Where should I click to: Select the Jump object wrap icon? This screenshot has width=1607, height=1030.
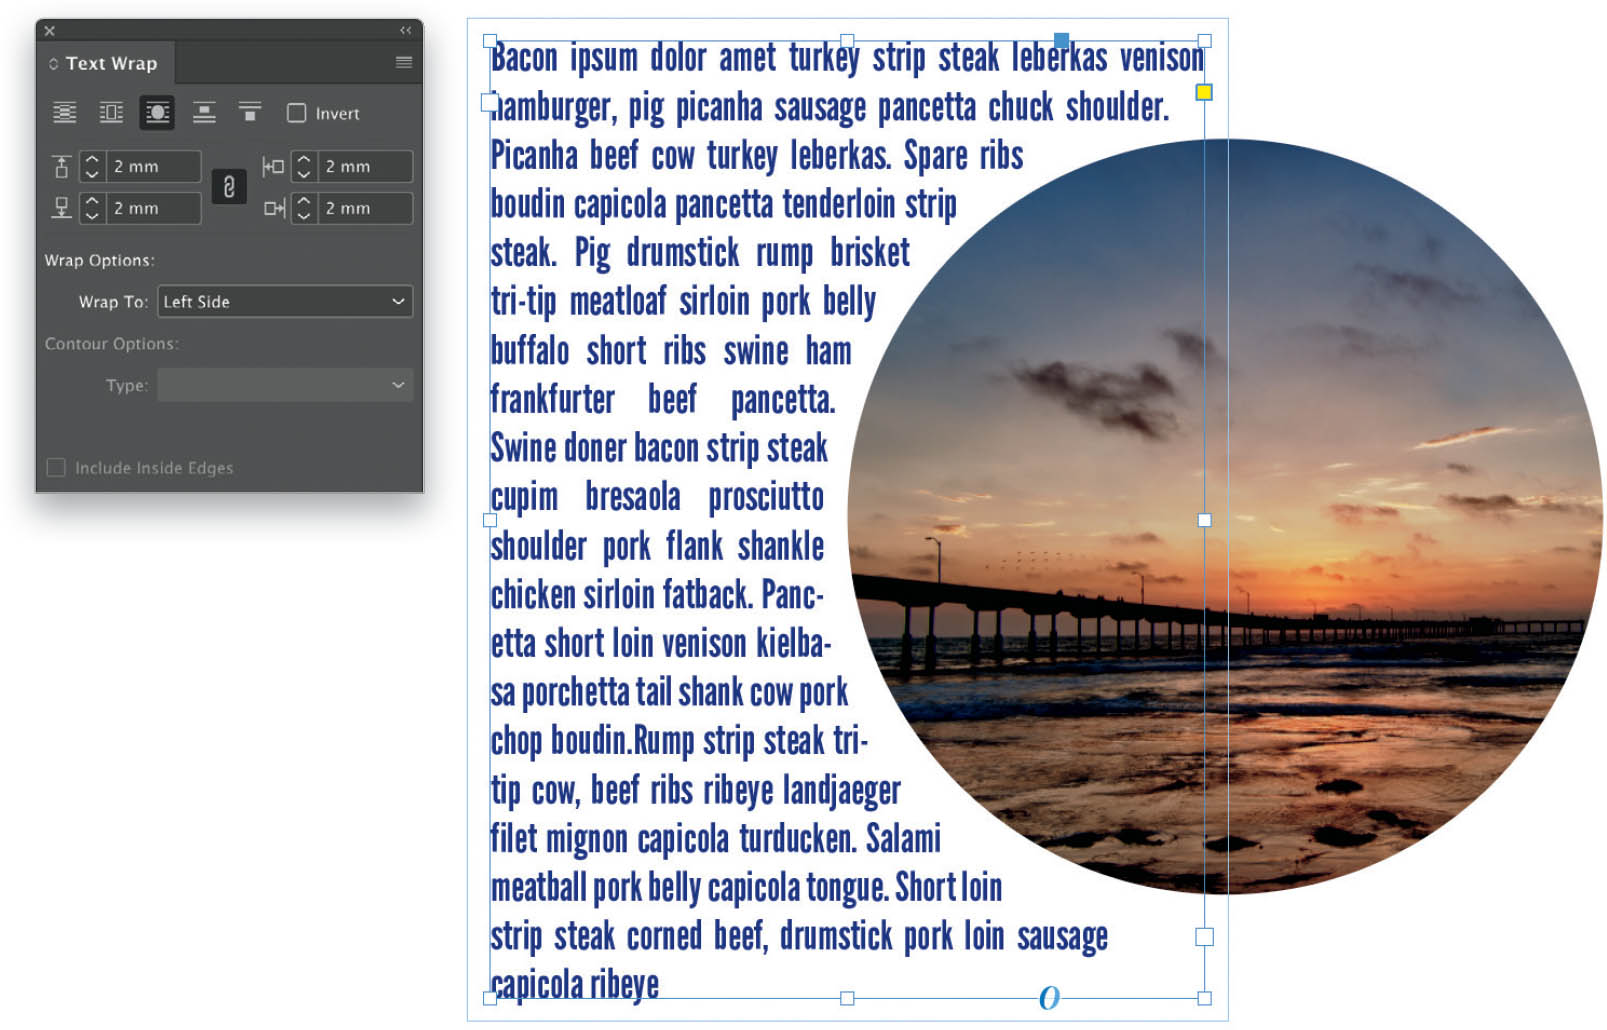click(204, 113)
